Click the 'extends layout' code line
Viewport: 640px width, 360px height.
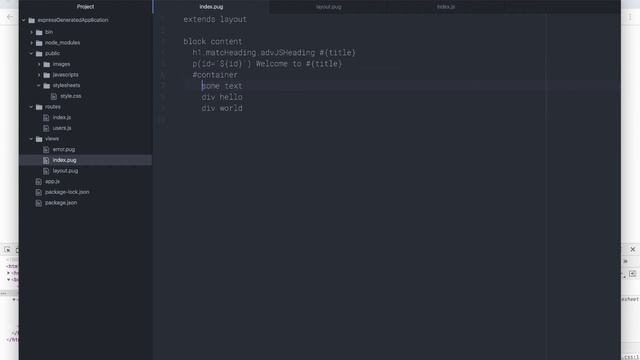pyautogui.click(x=215, y=19)
